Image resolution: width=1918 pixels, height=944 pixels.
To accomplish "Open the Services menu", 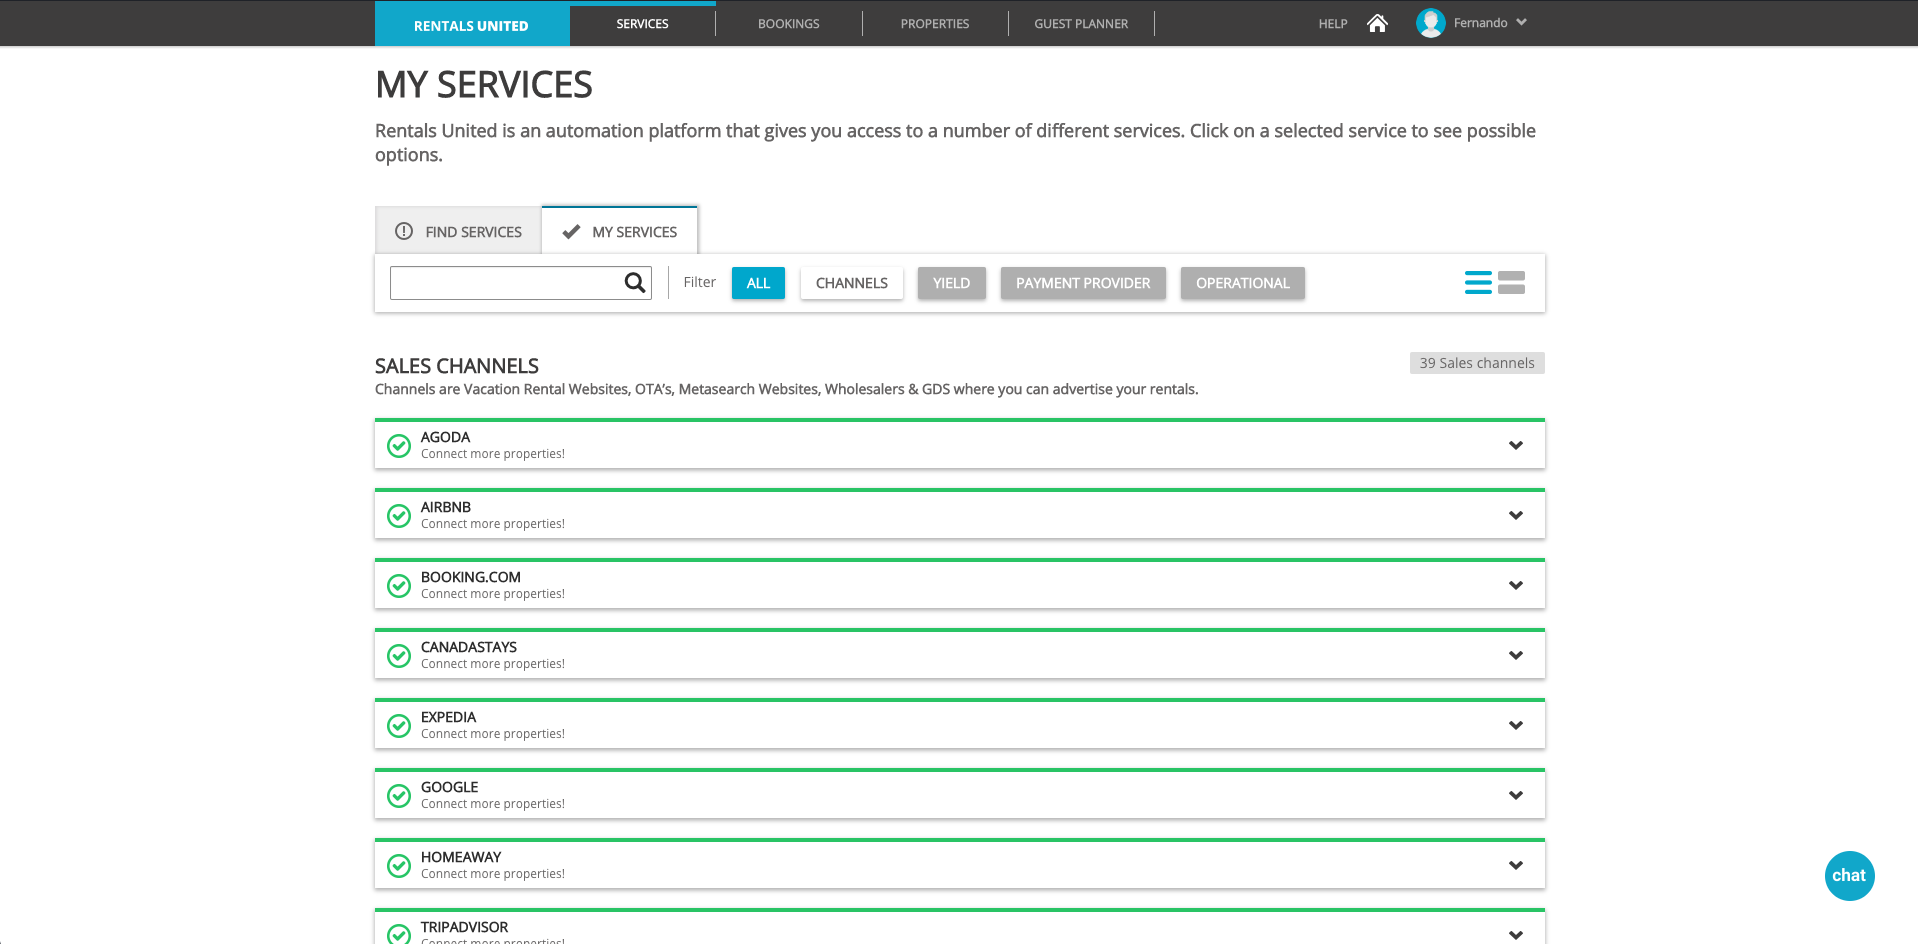I will (642, 24).
